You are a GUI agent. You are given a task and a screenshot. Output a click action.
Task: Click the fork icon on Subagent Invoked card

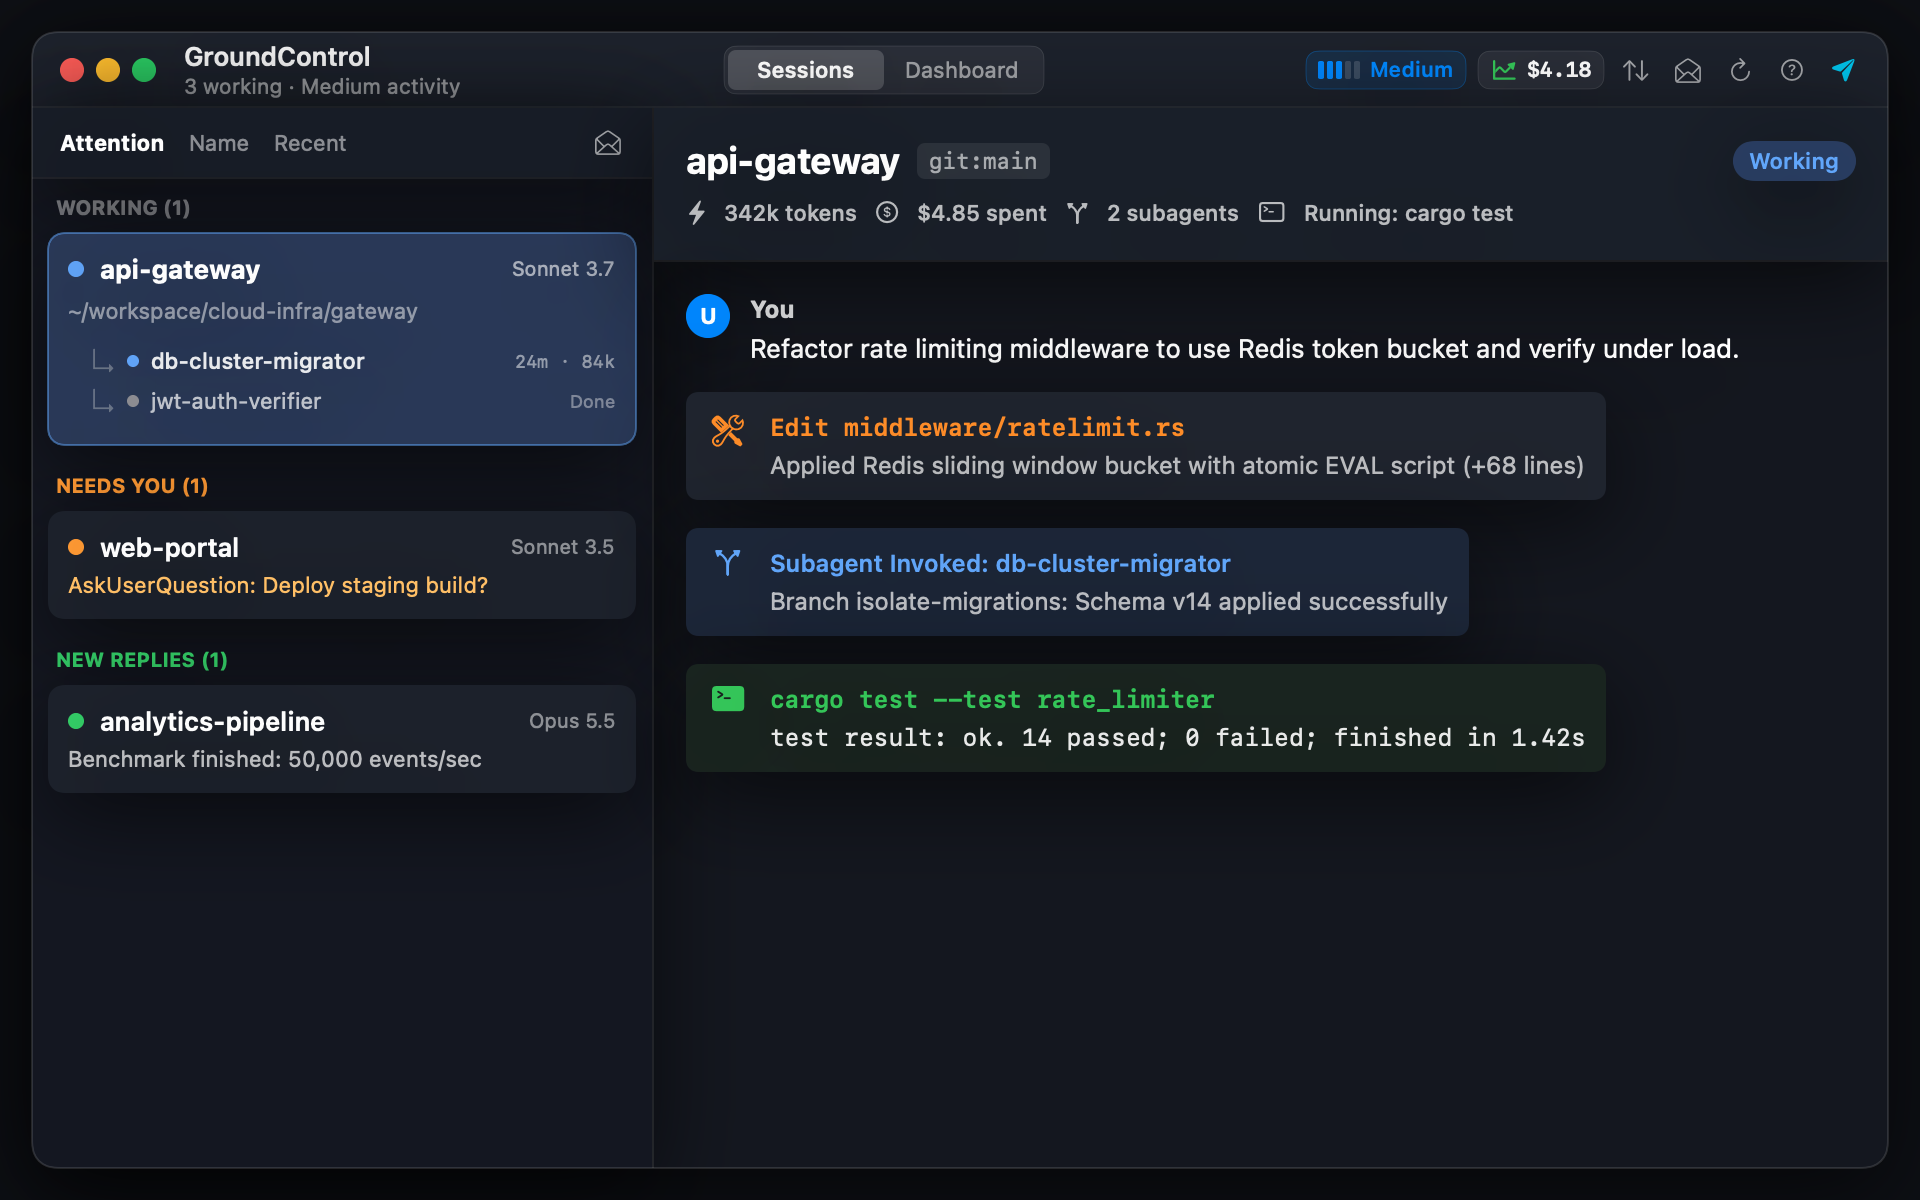pos(728,563)
